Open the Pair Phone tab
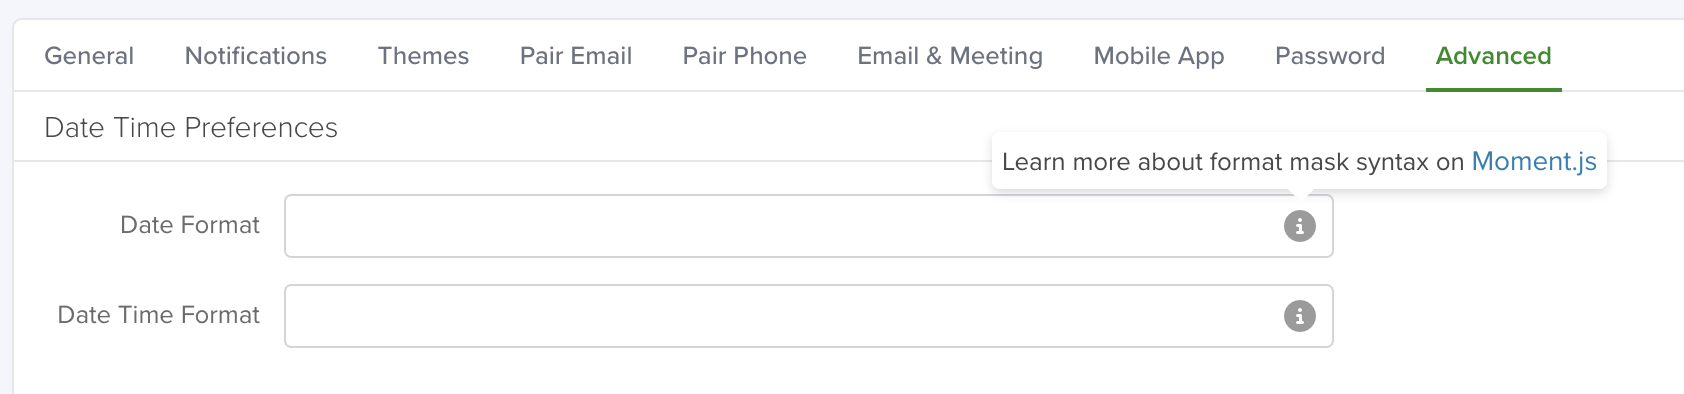 745,56
